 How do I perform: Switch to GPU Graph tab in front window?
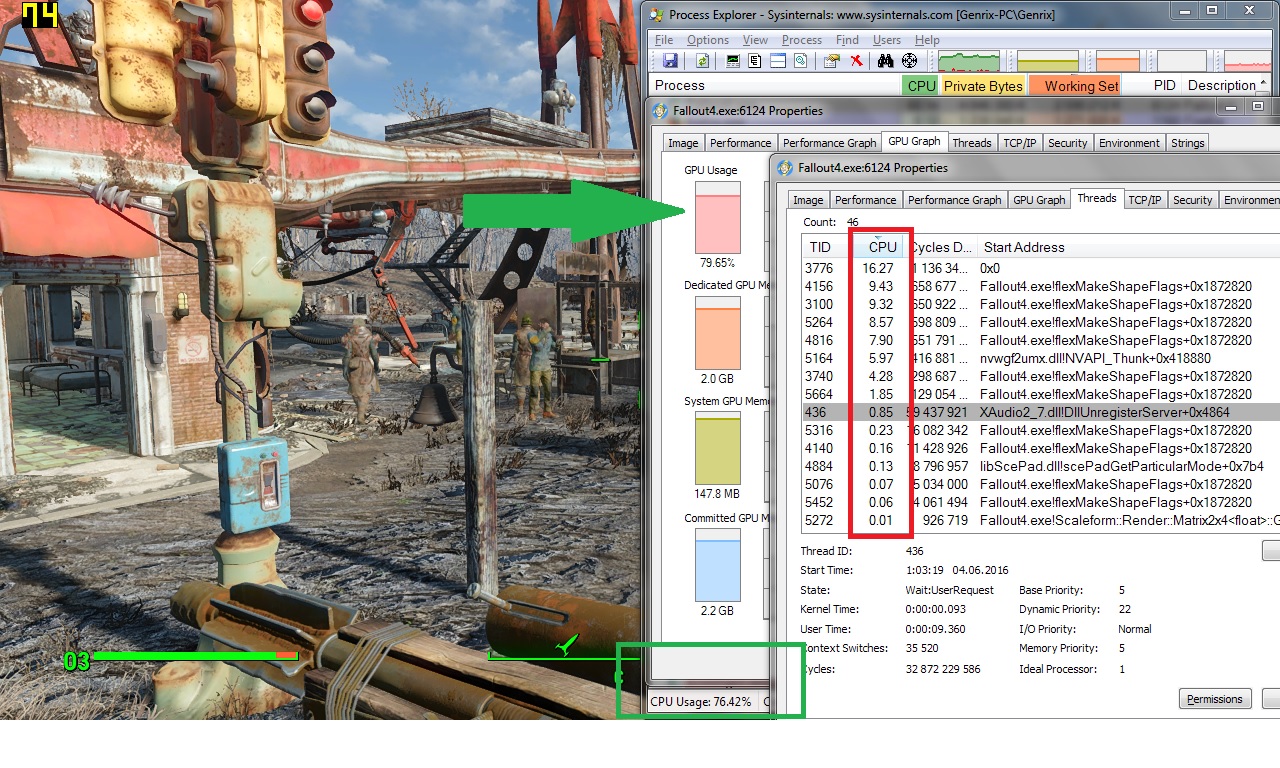click(x=1039, y=200)
